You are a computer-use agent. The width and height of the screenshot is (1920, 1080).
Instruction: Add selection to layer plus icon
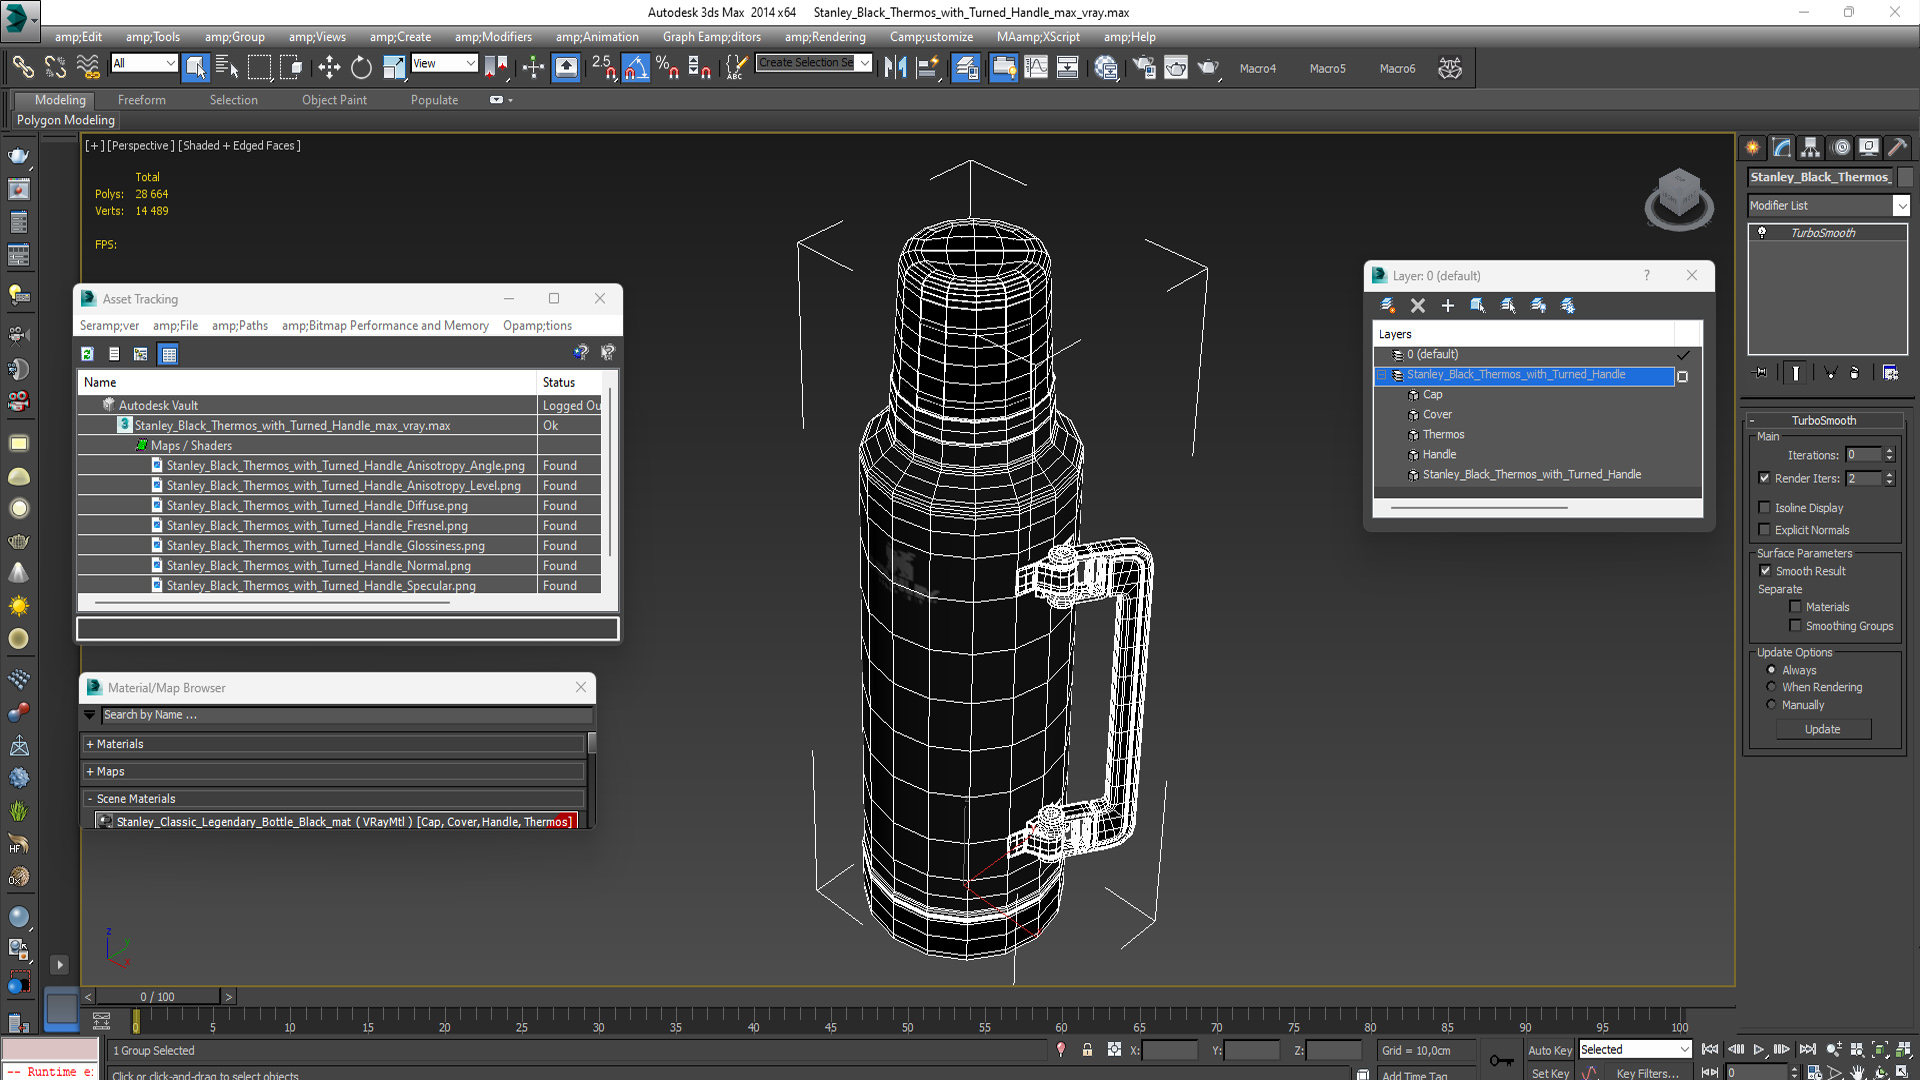(1447, 306)
